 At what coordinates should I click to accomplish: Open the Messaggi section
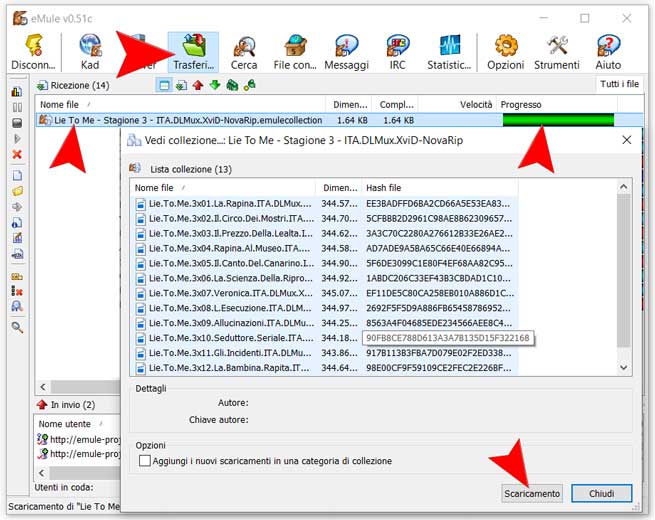tap(346, 52)
